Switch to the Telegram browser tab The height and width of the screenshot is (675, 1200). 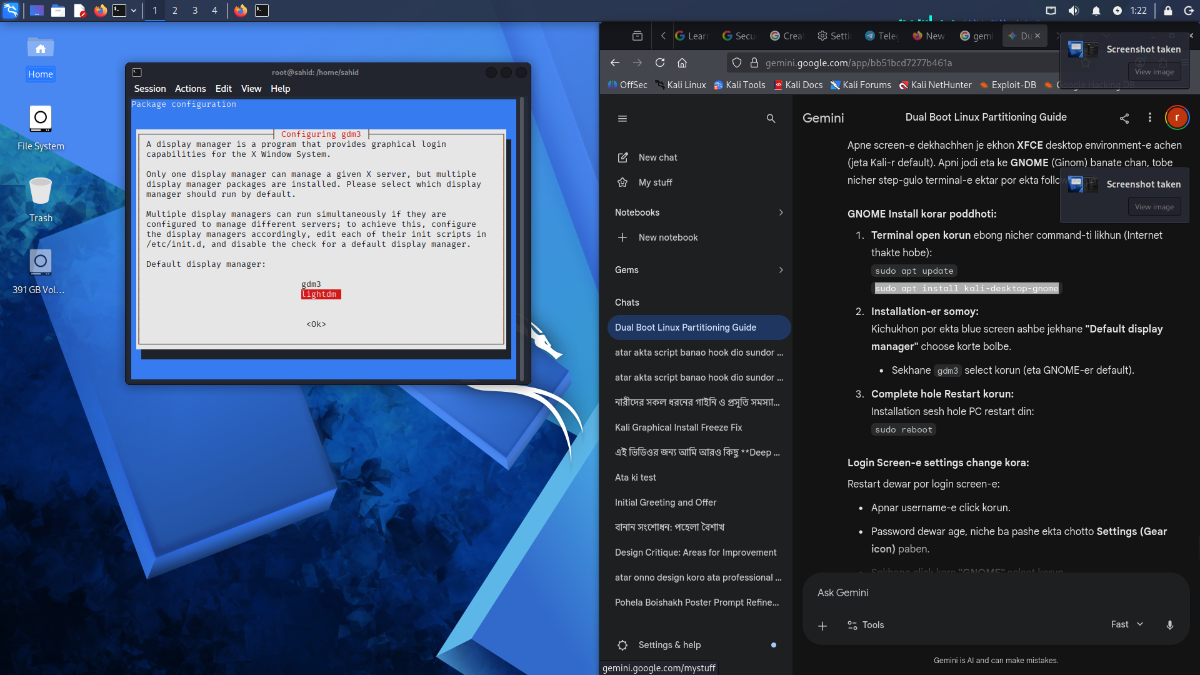tap(881, 35)
